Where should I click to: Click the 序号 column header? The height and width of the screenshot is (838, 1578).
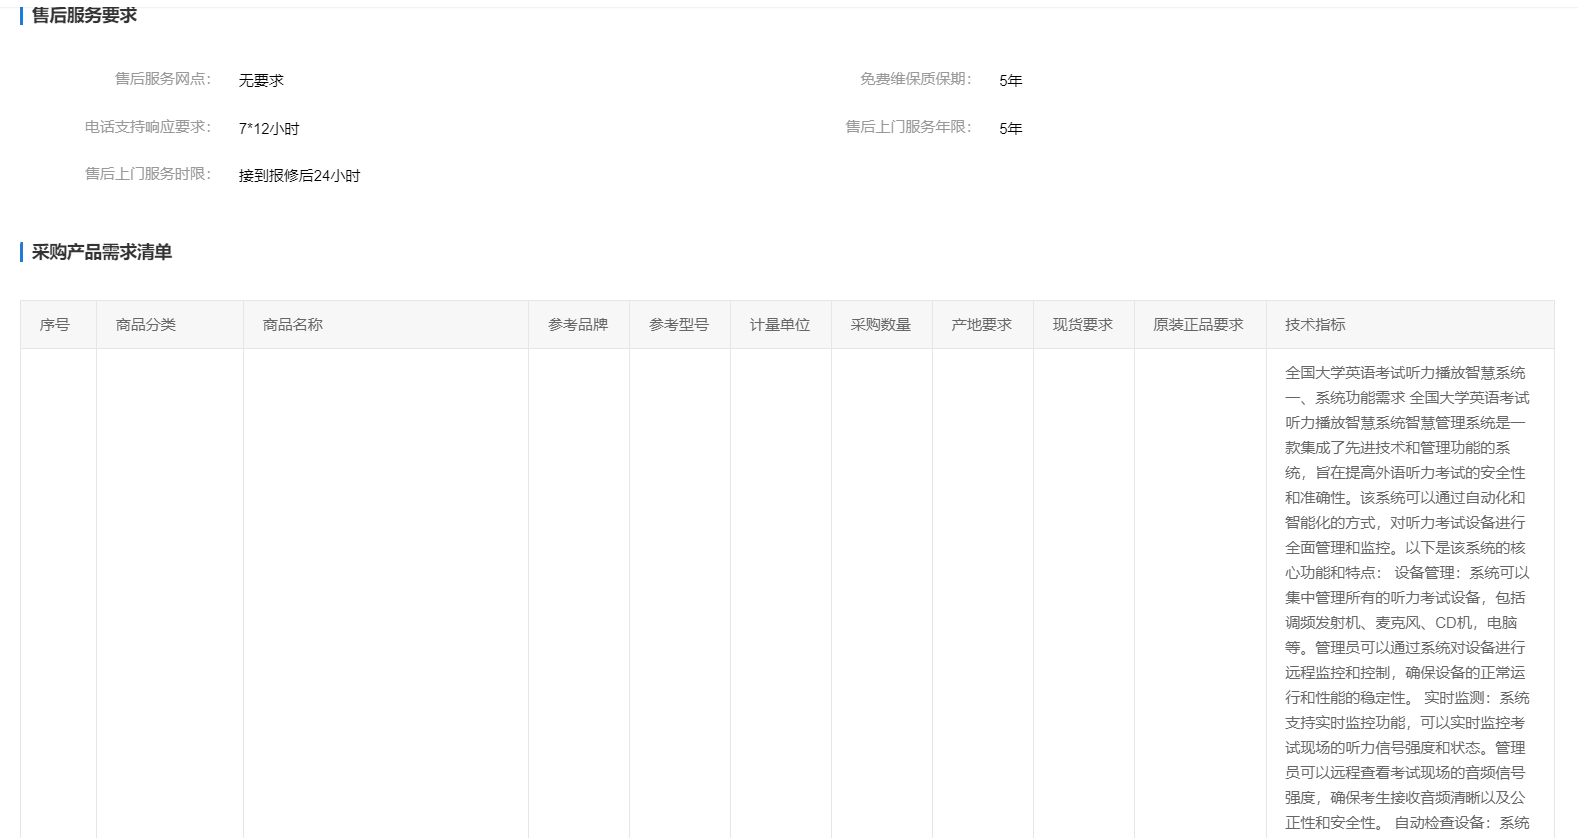55,324
